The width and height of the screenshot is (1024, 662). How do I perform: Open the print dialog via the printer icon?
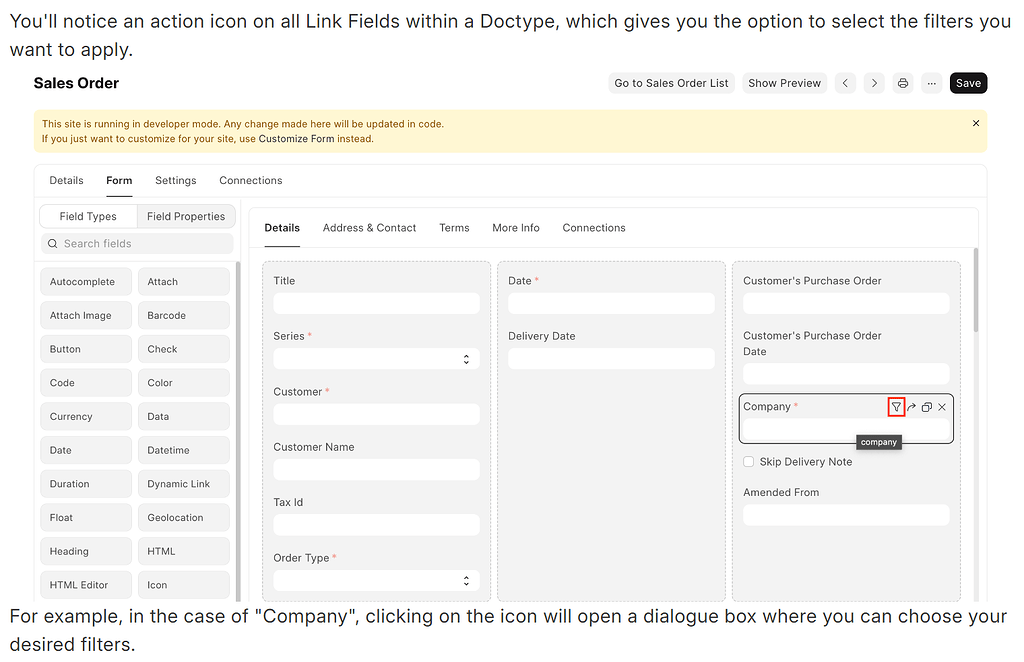point(902,83)
